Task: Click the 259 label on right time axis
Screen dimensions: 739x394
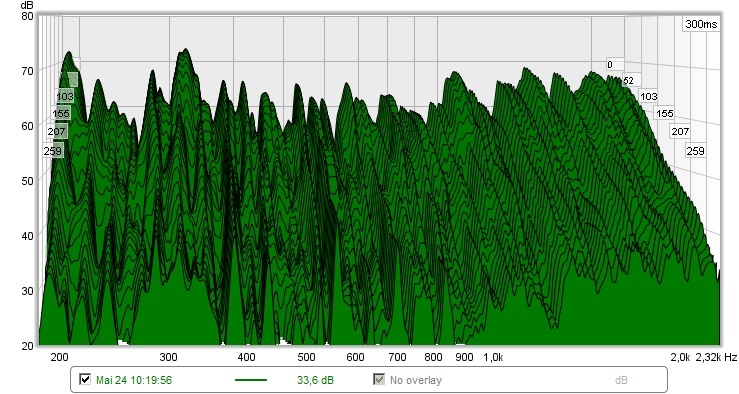Action: pos(696,151)
